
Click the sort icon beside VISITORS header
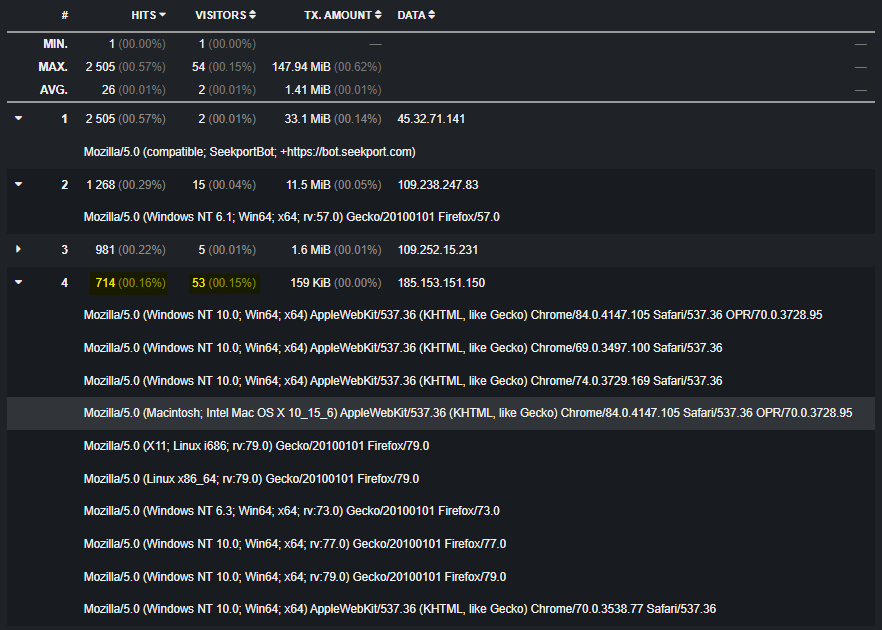tap(253, 15)
